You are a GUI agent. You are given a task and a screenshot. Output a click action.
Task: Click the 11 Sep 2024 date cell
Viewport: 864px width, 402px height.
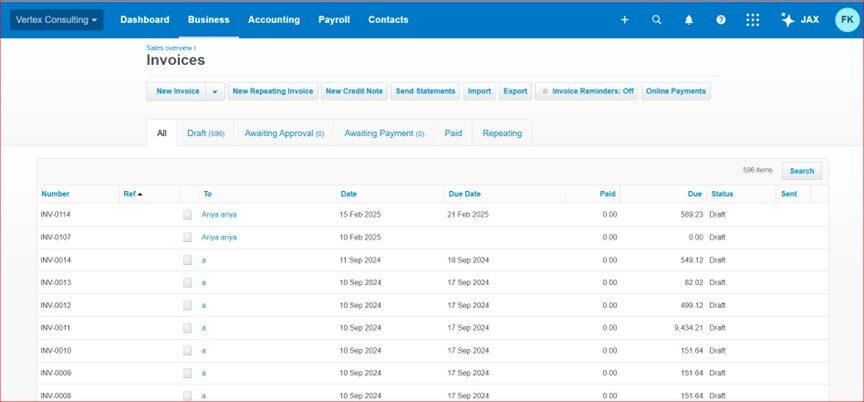coord(360,260)
